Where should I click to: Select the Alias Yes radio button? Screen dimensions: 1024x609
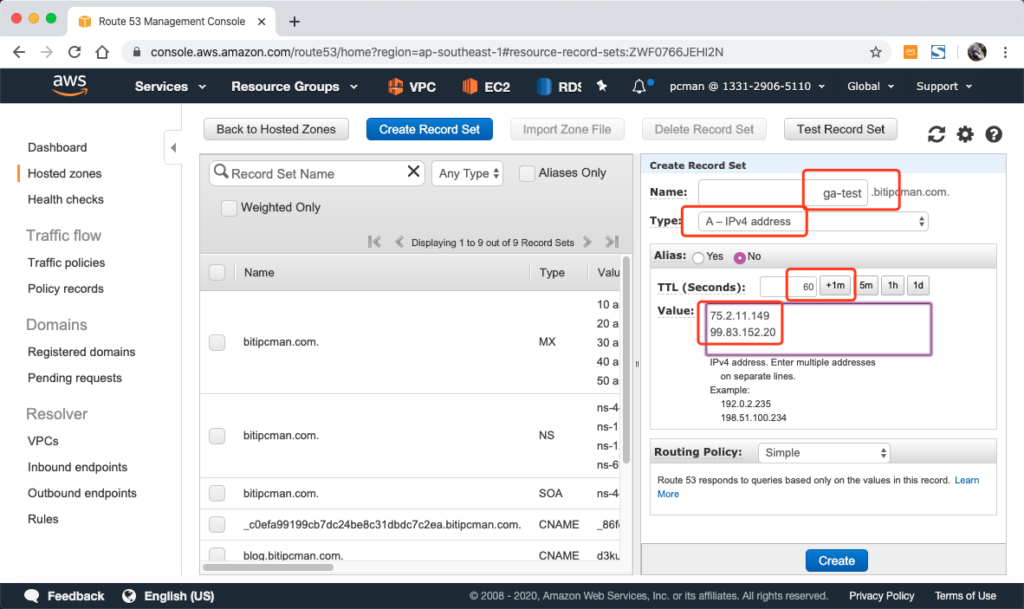[697, 257]
